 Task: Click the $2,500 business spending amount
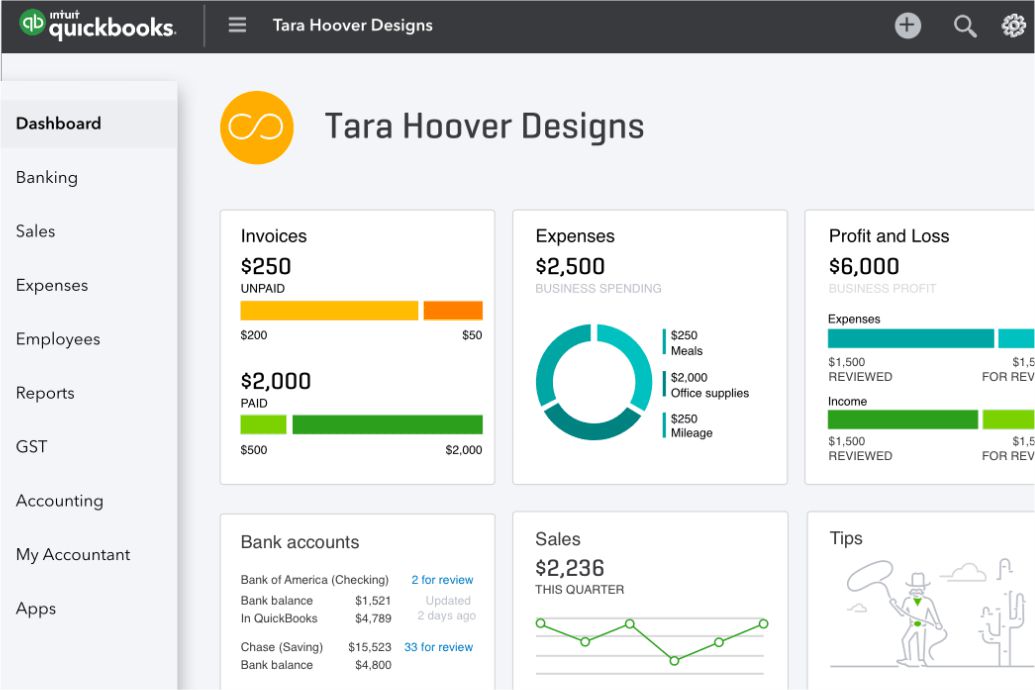tap(570, 266)
